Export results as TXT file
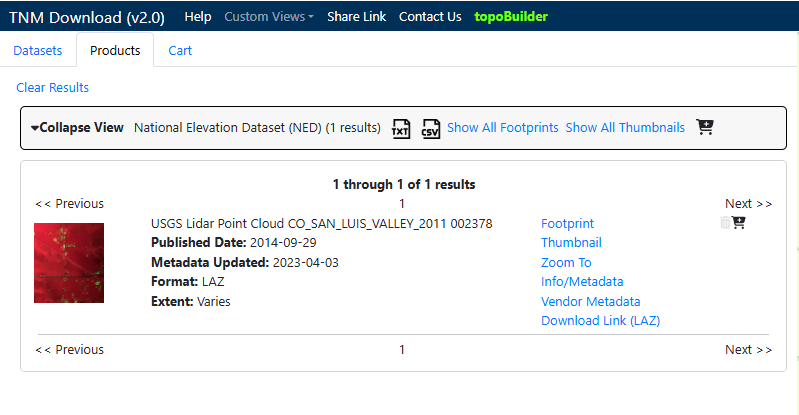Image resolution: width=799 pixels, height=415 pixels. 401,128
